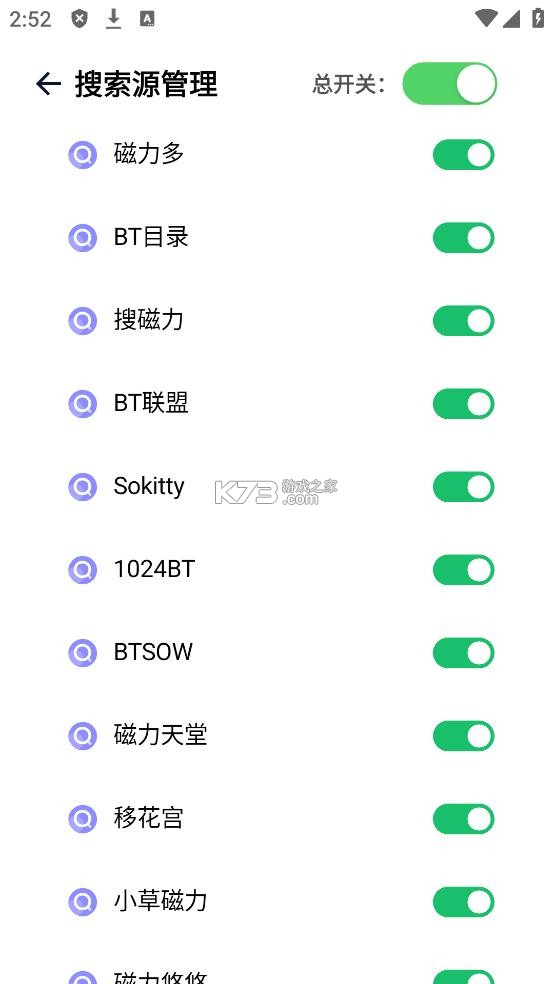Turn off the 总开关 master switch
This screenshot has height=984, width=554.
pyautogui.click(x=449, y=83)
